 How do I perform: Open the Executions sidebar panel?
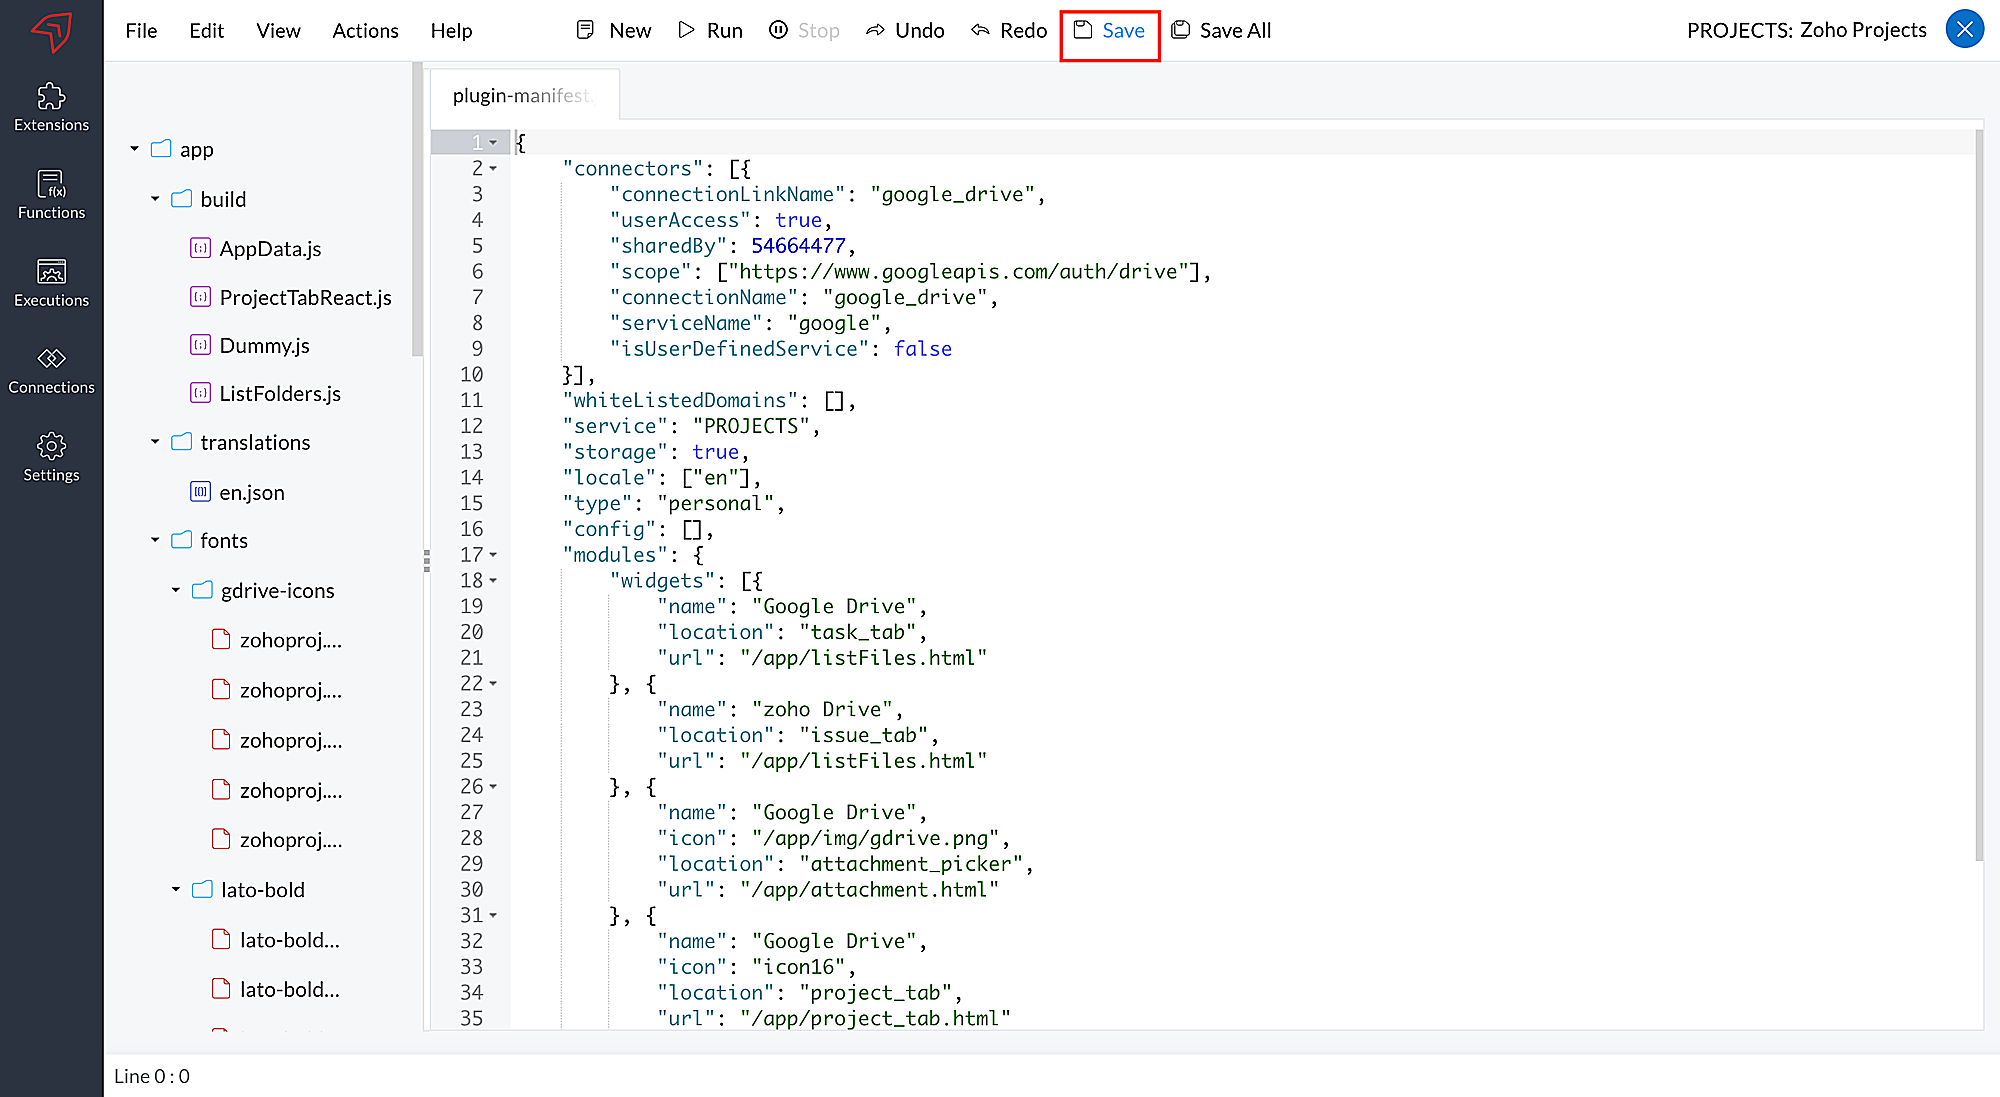[51, 283]
